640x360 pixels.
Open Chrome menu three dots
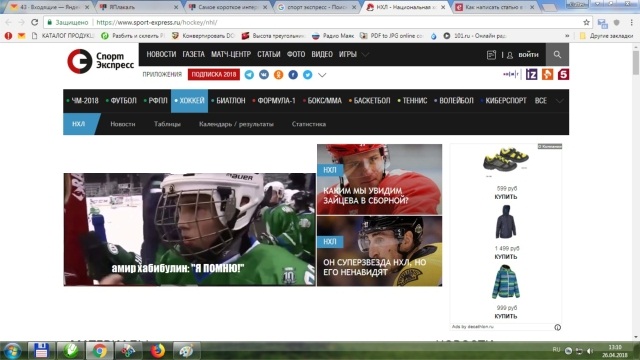click(x=632, y=22)
